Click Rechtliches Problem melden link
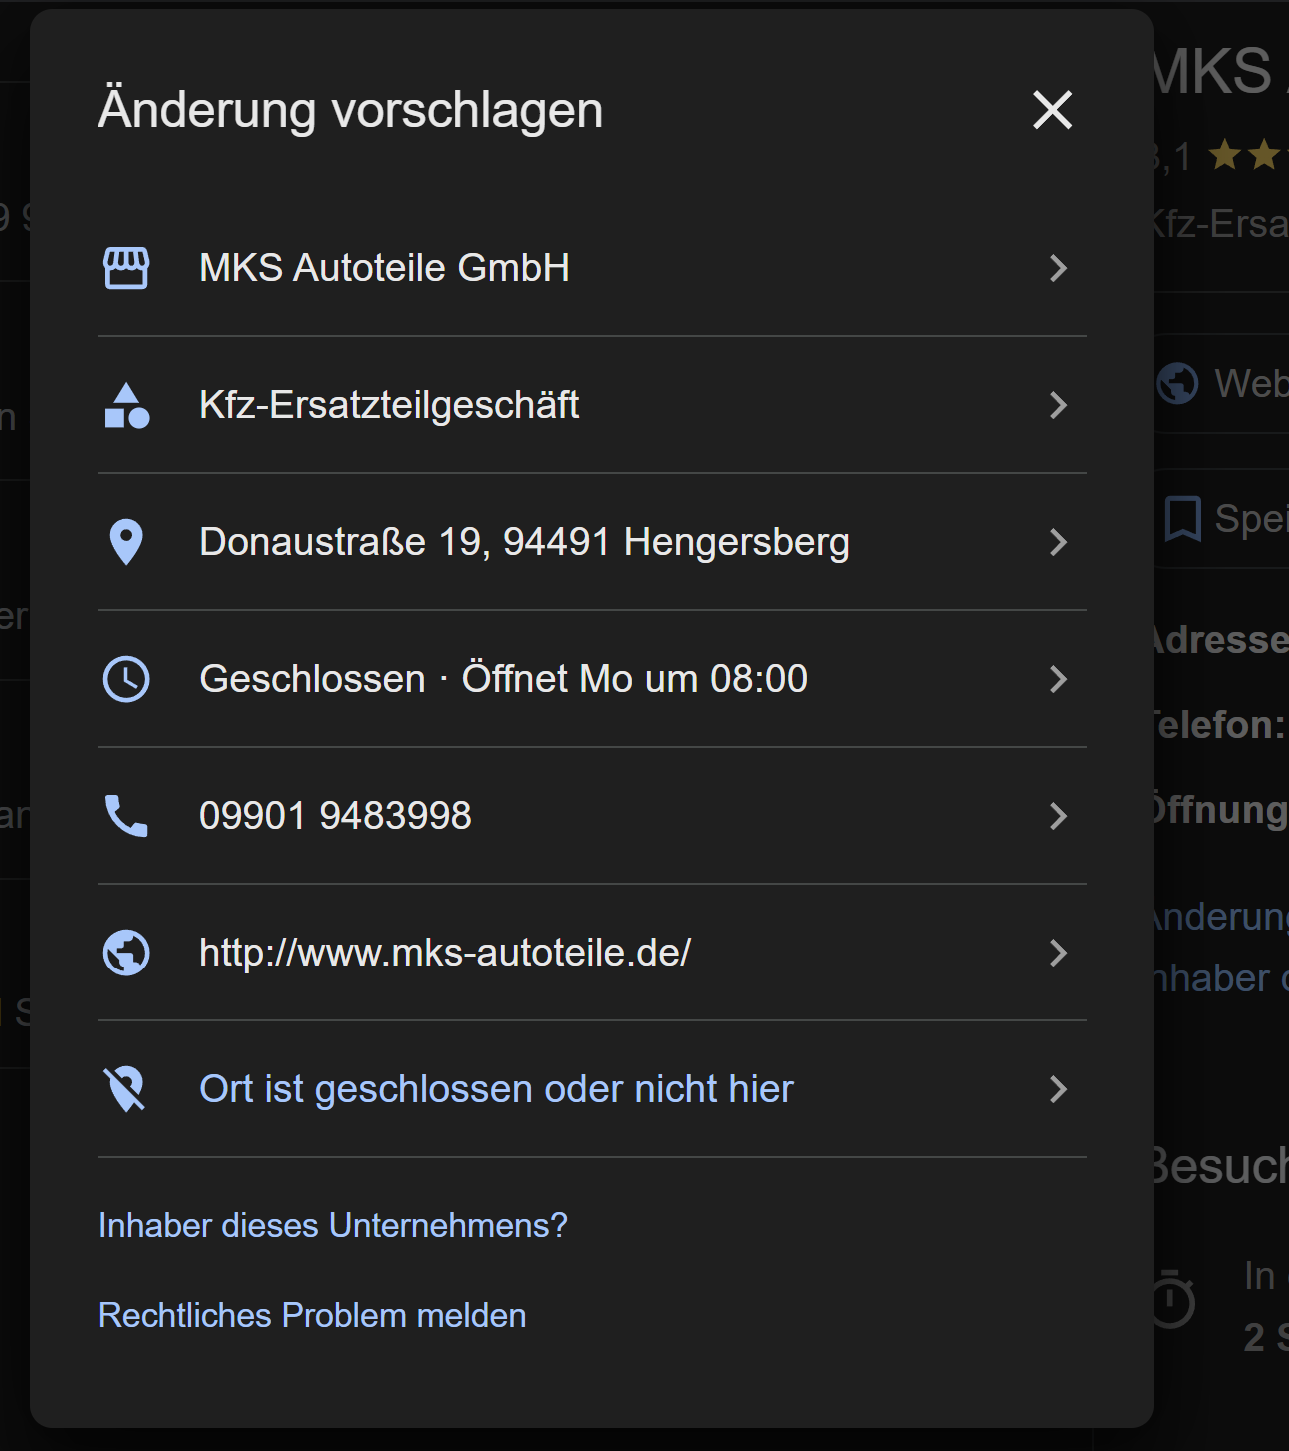The width and height of the screenshot is (1289, 1451). (312, 1315)
